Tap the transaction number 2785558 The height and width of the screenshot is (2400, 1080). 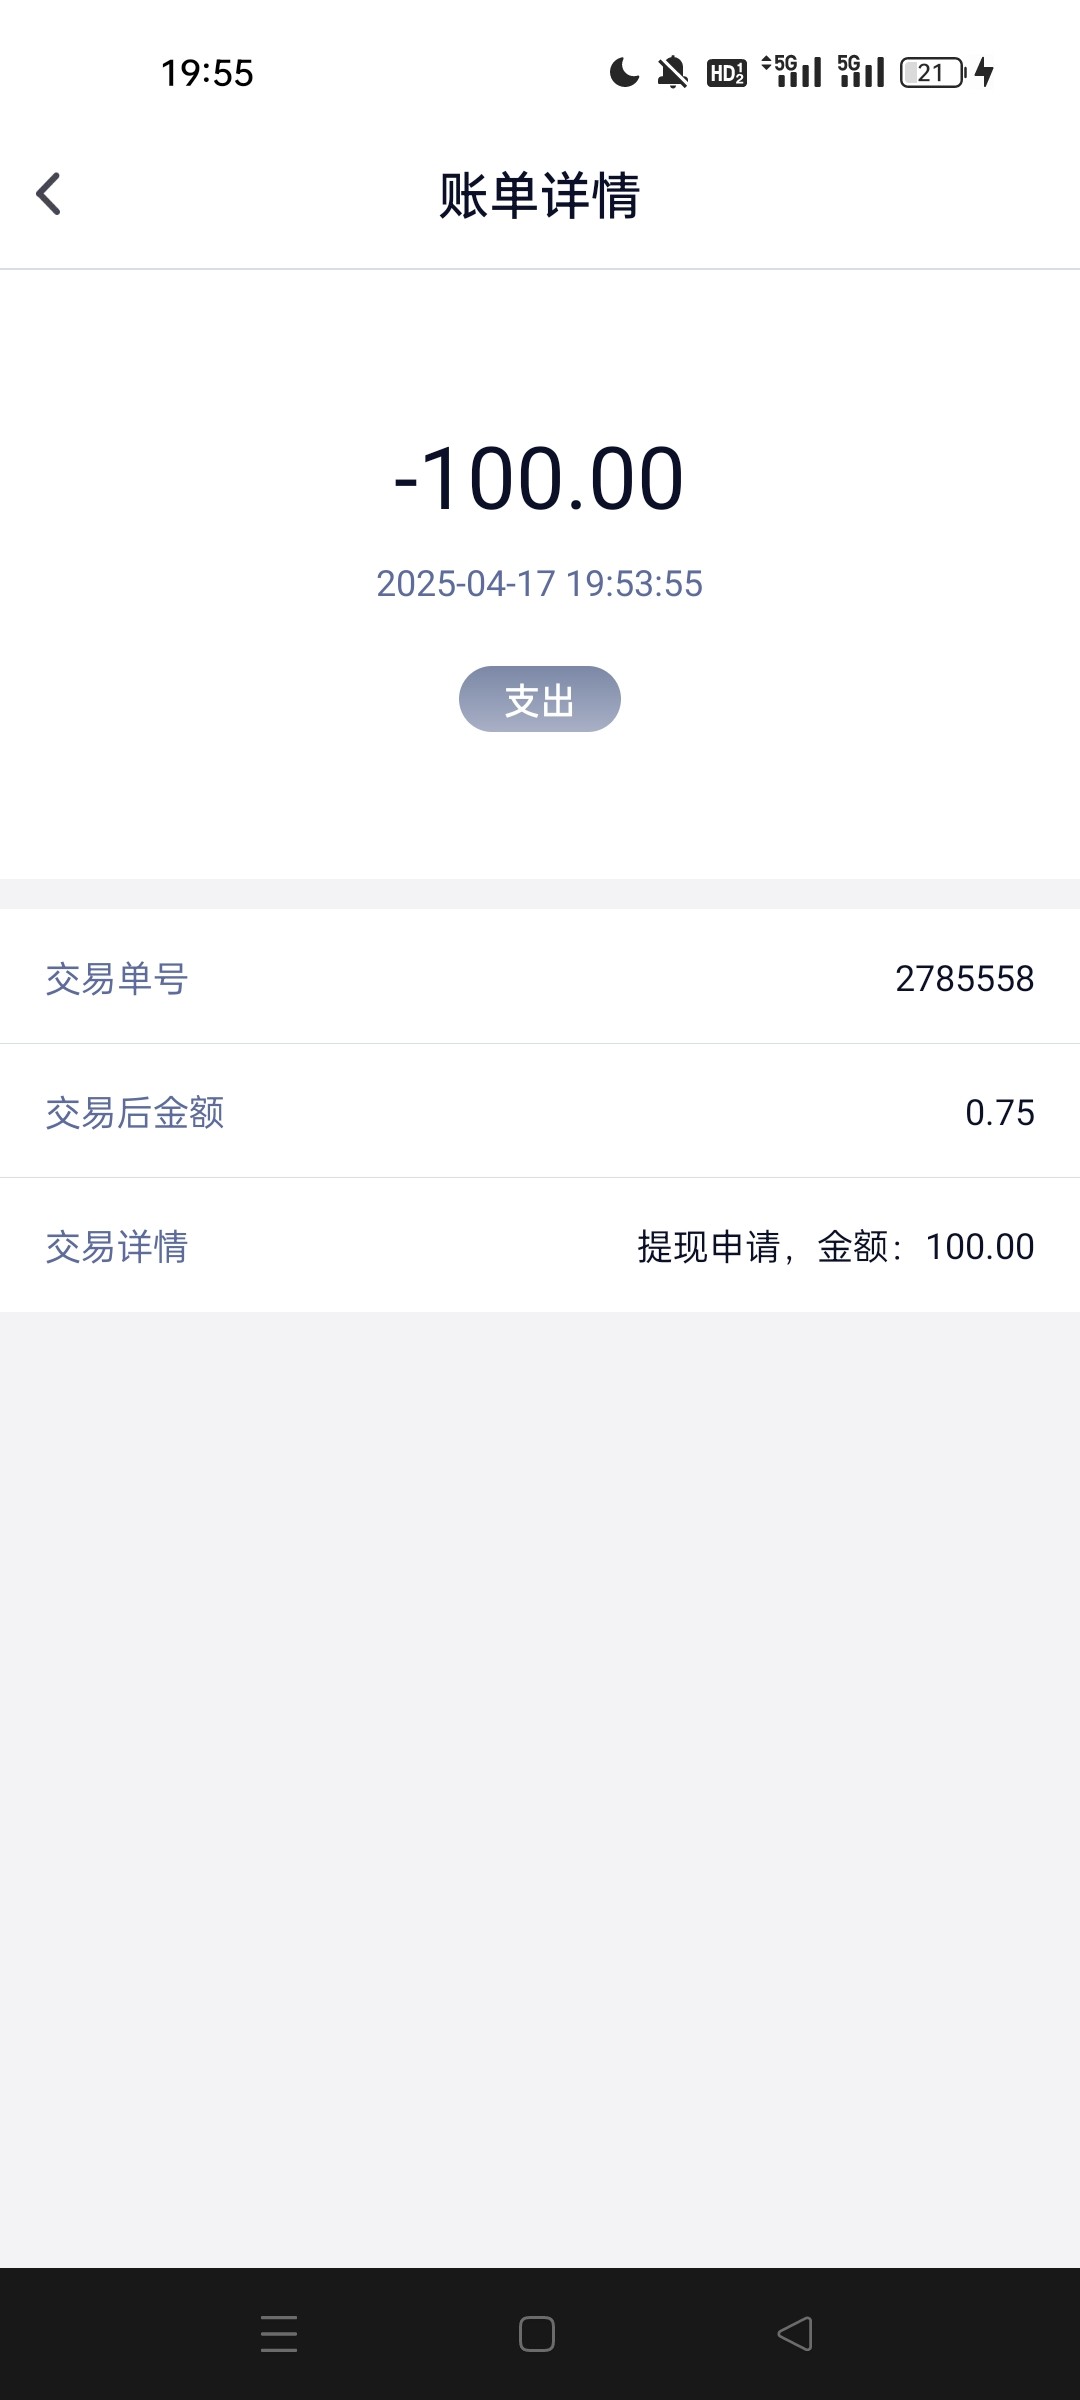click(964, 978)
